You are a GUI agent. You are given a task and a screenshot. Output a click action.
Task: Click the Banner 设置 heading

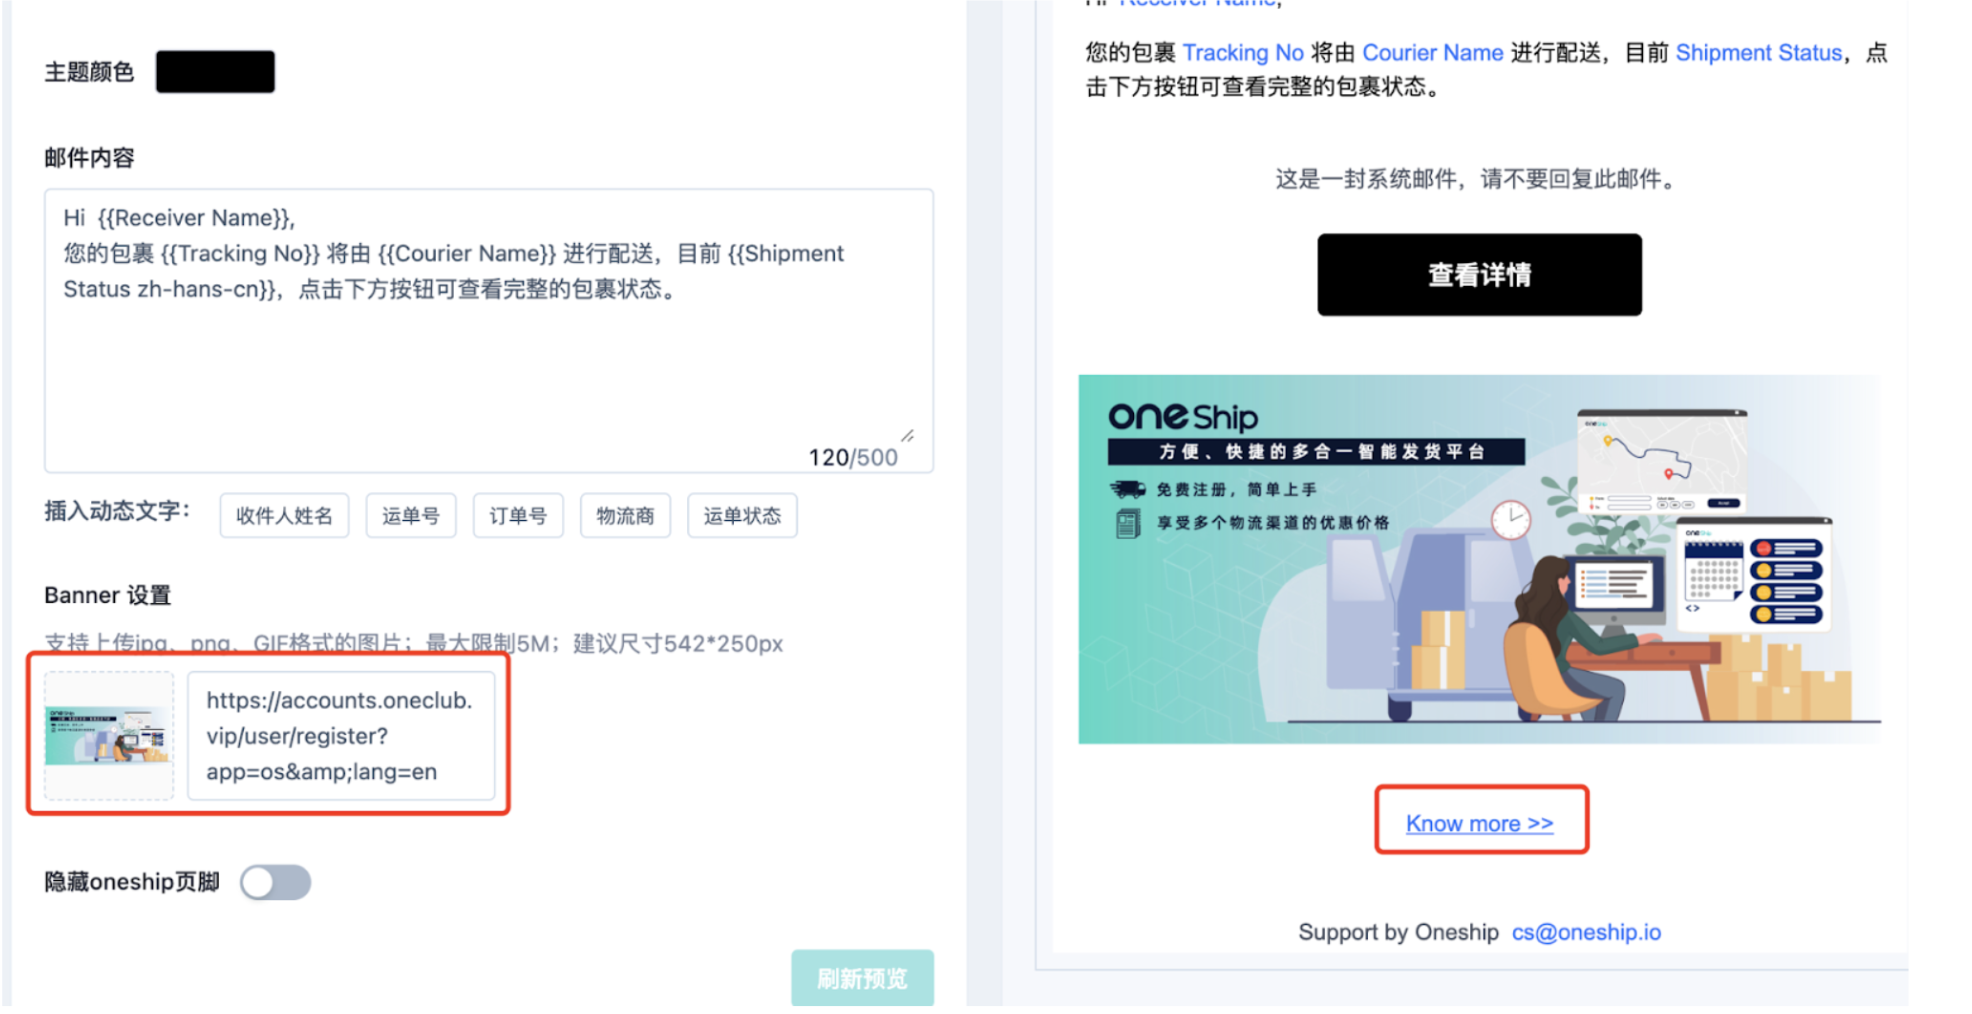(108, 595)
